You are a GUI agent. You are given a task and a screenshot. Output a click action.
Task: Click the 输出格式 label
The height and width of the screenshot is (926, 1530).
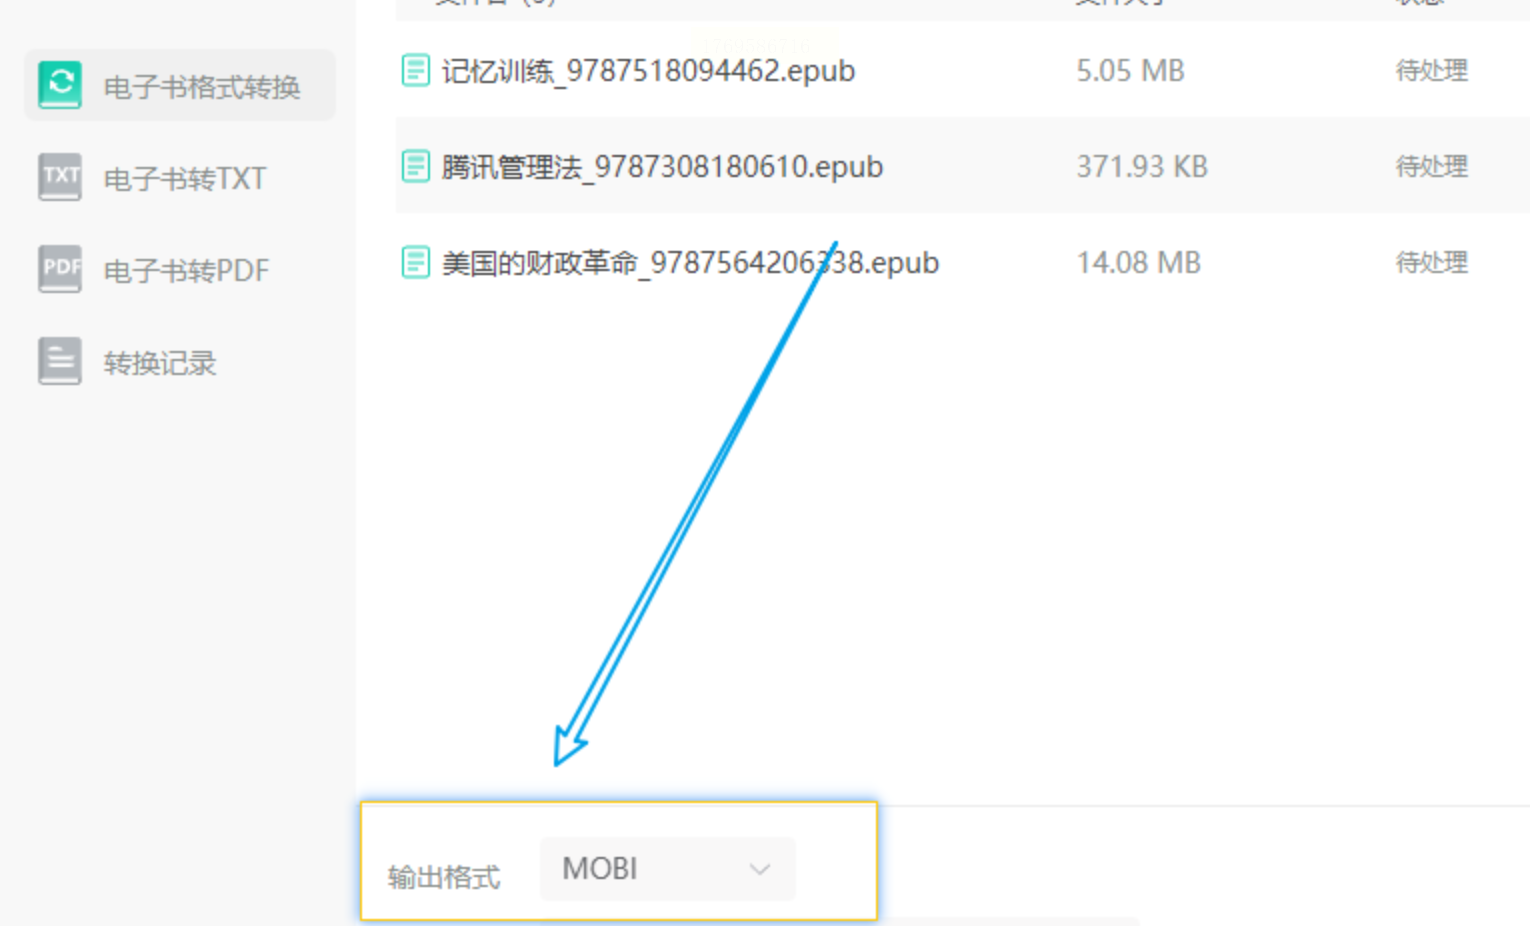[444, 877]
